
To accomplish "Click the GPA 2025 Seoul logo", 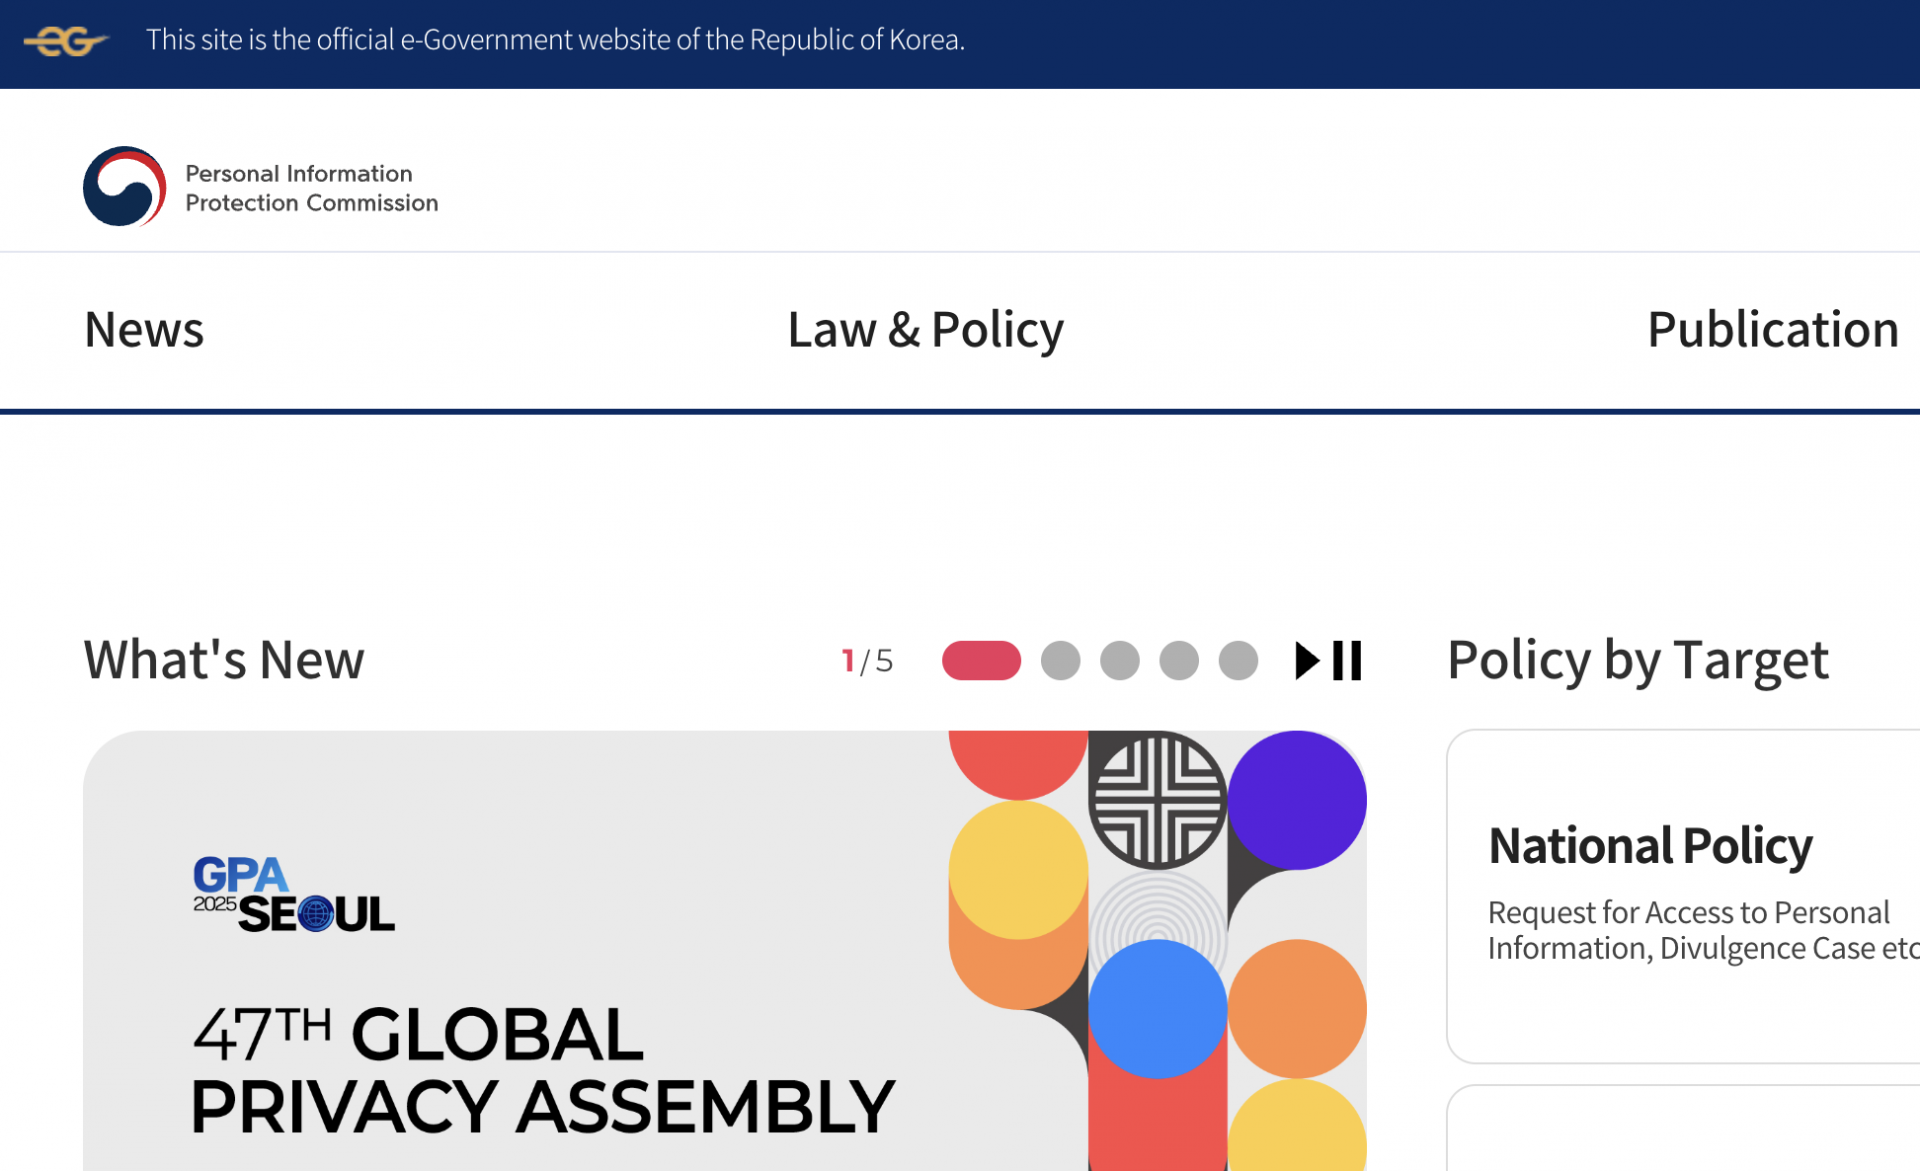I will coord(293,895).
